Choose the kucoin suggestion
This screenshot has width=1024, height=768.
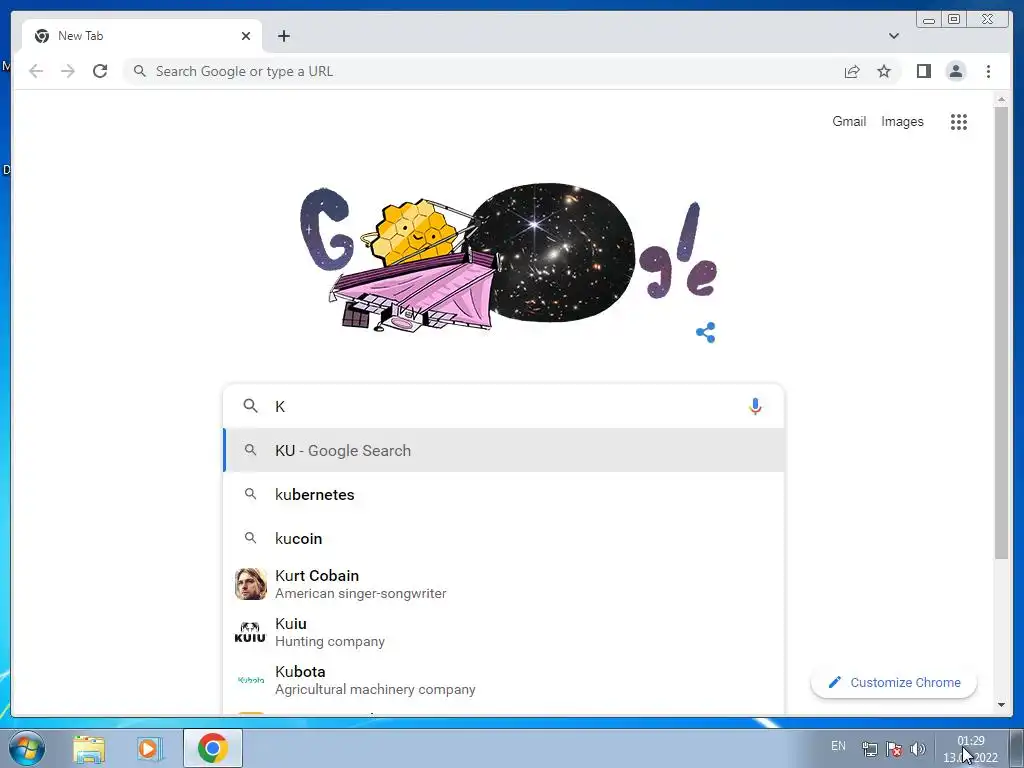point(504,538)
